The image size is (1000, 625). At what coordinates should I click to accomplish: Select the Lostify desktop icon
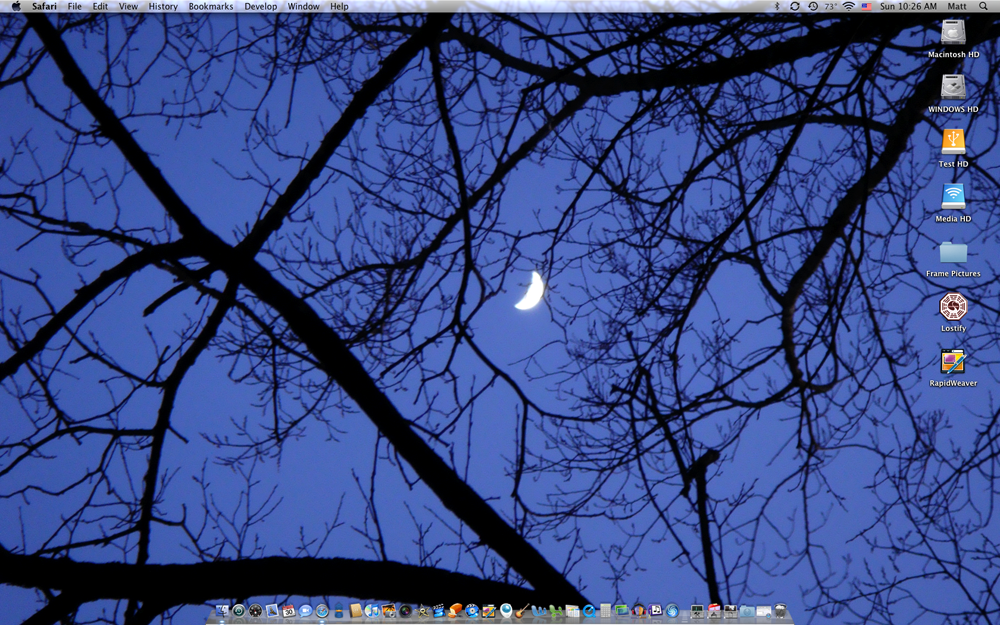(953, 307)
